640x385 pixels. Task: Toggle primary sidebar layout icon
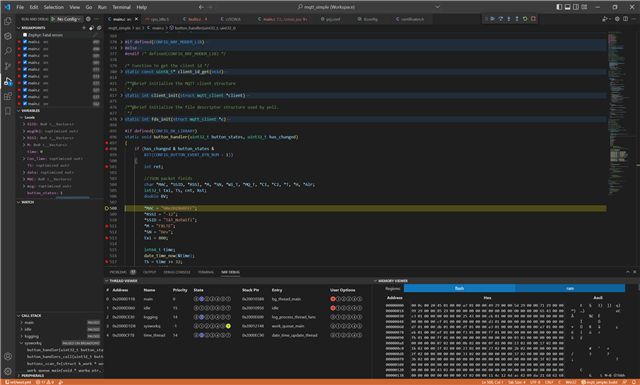point(559,7)
